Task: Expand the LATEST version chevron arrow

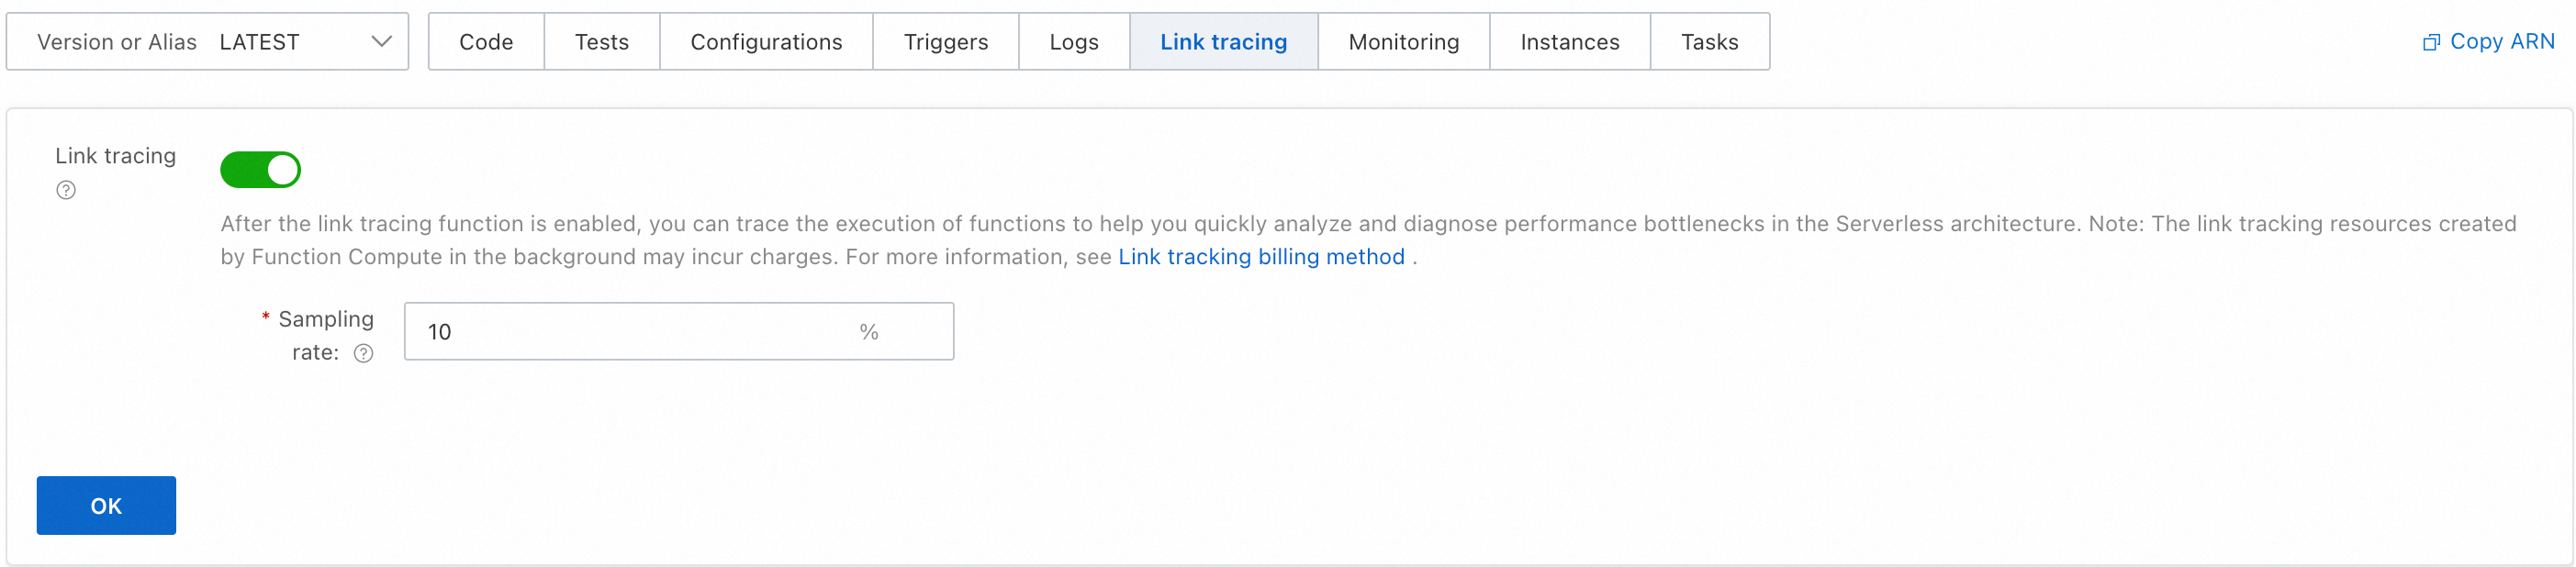Action: pyautogui.click(x=381, y=42)
